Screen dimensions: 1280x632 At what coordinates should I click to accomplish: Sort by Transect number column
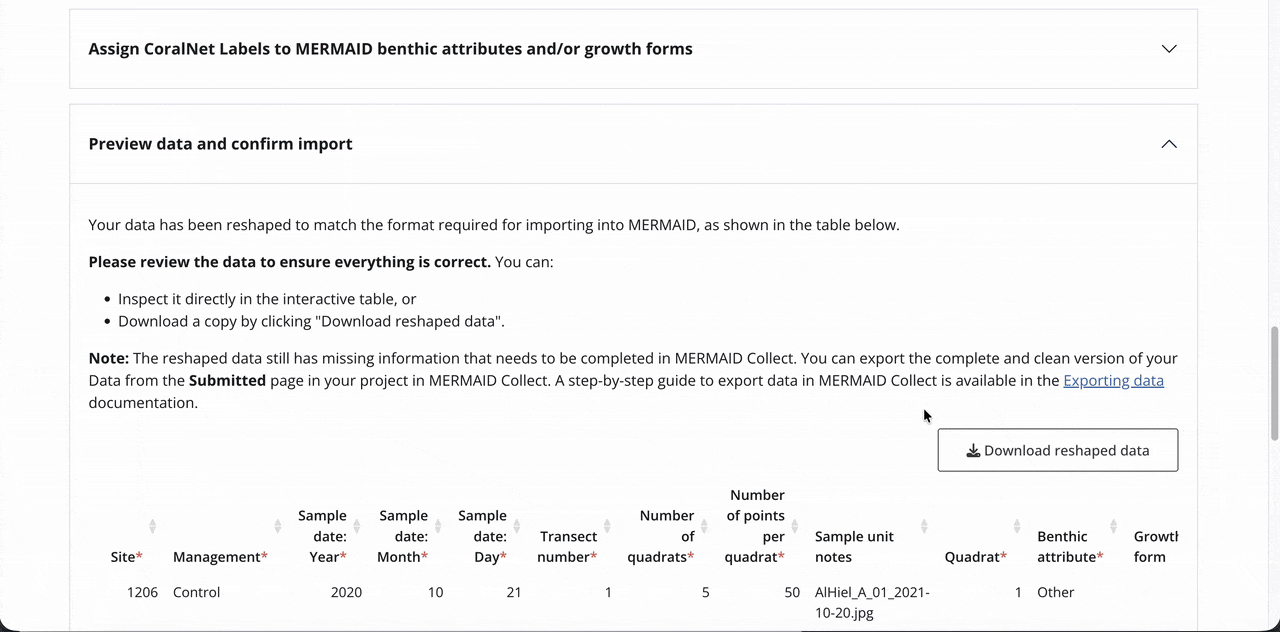tap(607, 526)
